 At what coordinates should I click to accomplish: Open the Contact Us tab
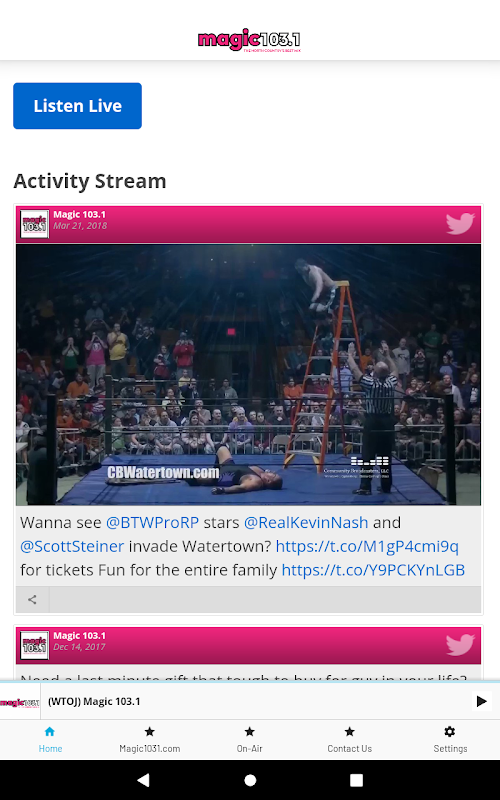349,740
